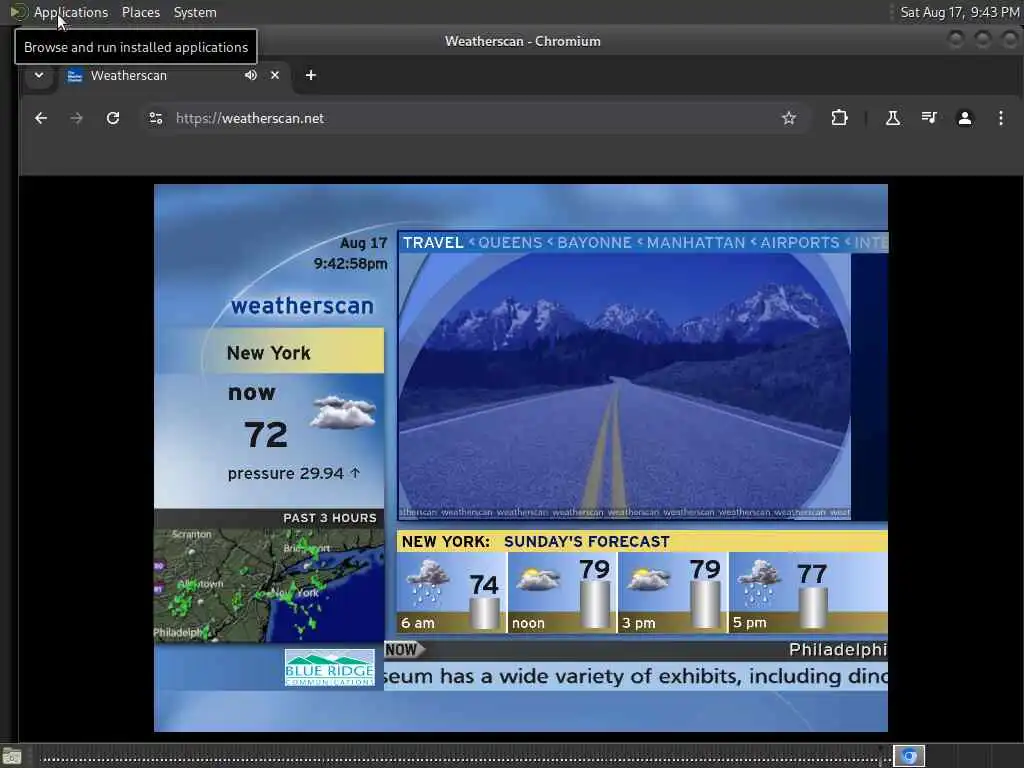Open the Places menu

140,12
